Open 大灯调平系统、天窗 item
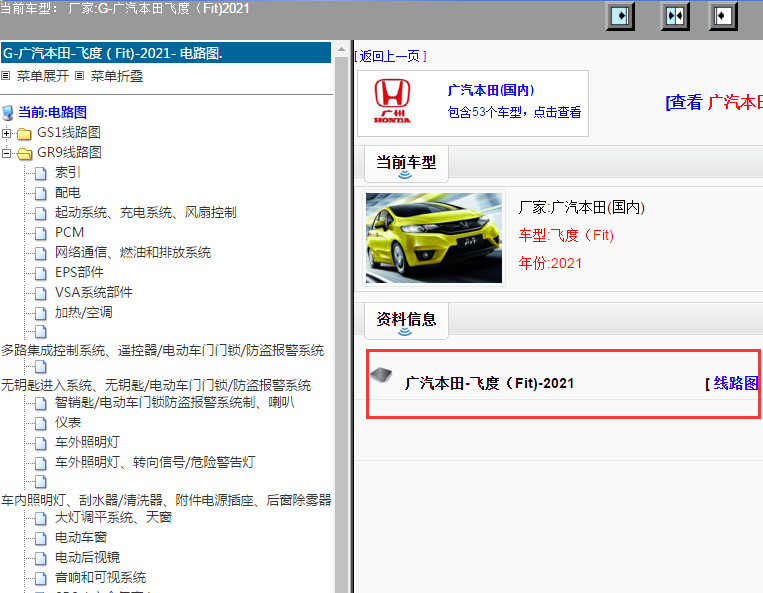This screenshot has width=763, height=593. point(113,518)
